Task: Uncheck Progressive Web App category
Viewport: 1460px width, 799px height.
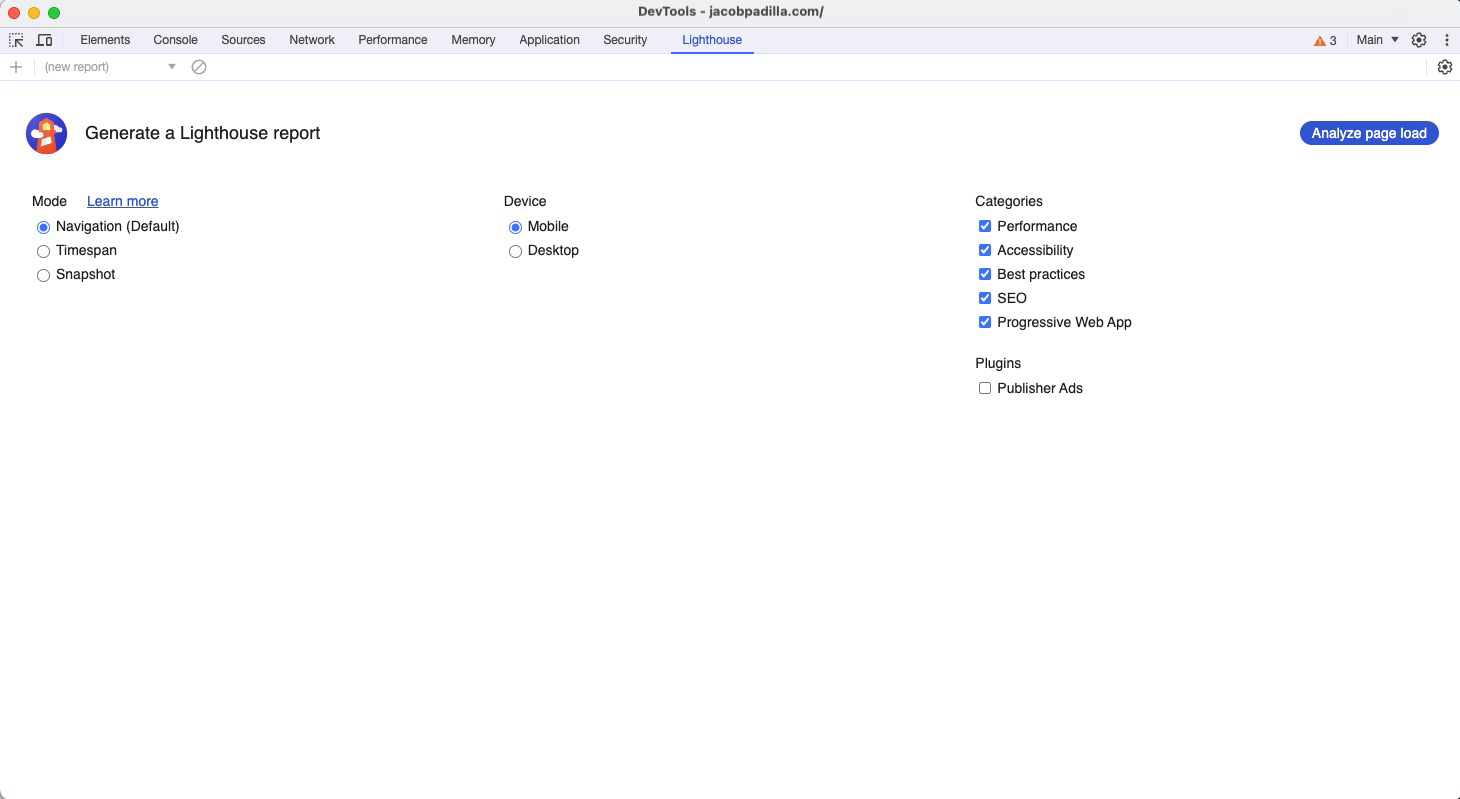Action: click(985, 322)
